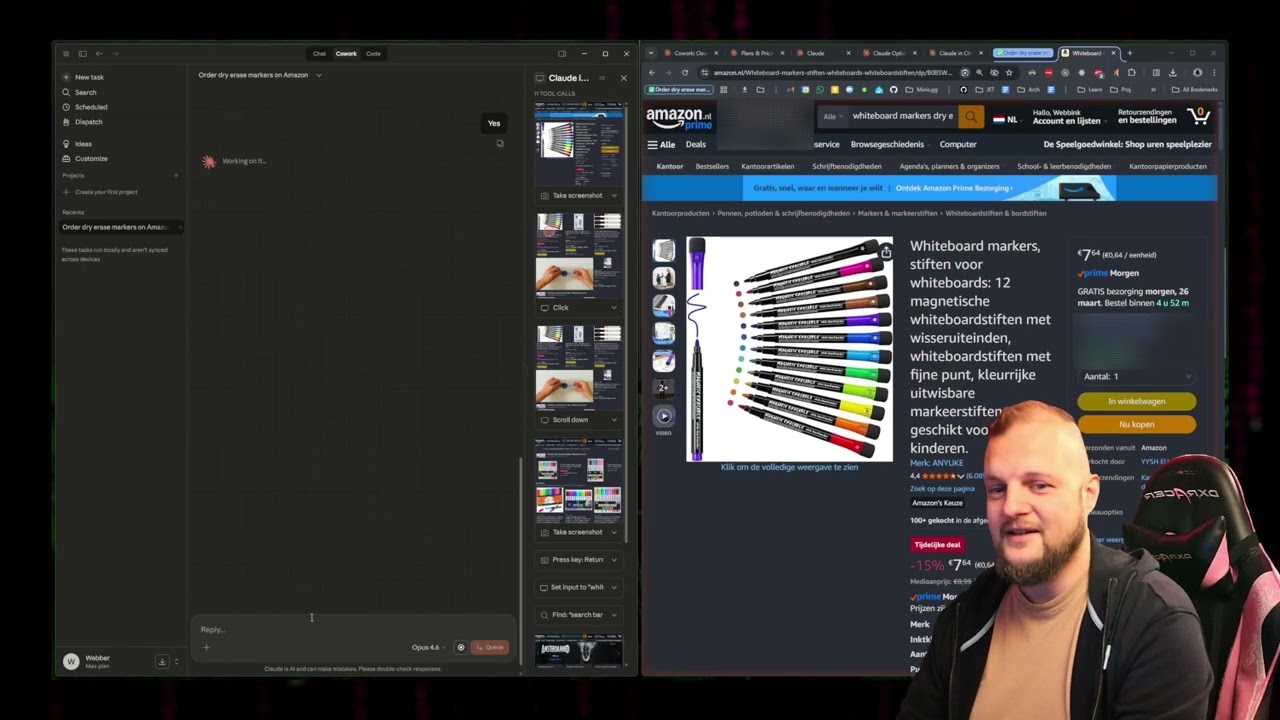Screen dimensions: 1280x720
Task: Open a new Chrome tab with the plus icon
Action: coord(1130,53)
